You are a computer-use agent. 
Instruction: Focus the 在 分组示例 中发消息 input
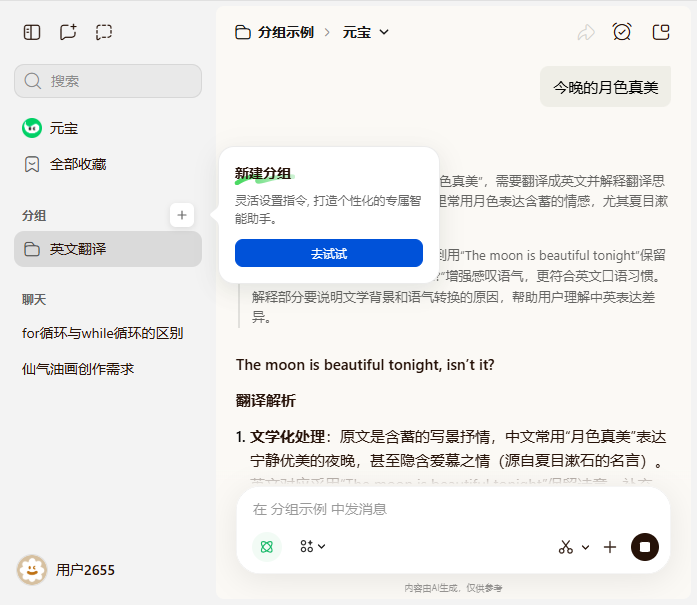tap(453, 509)
